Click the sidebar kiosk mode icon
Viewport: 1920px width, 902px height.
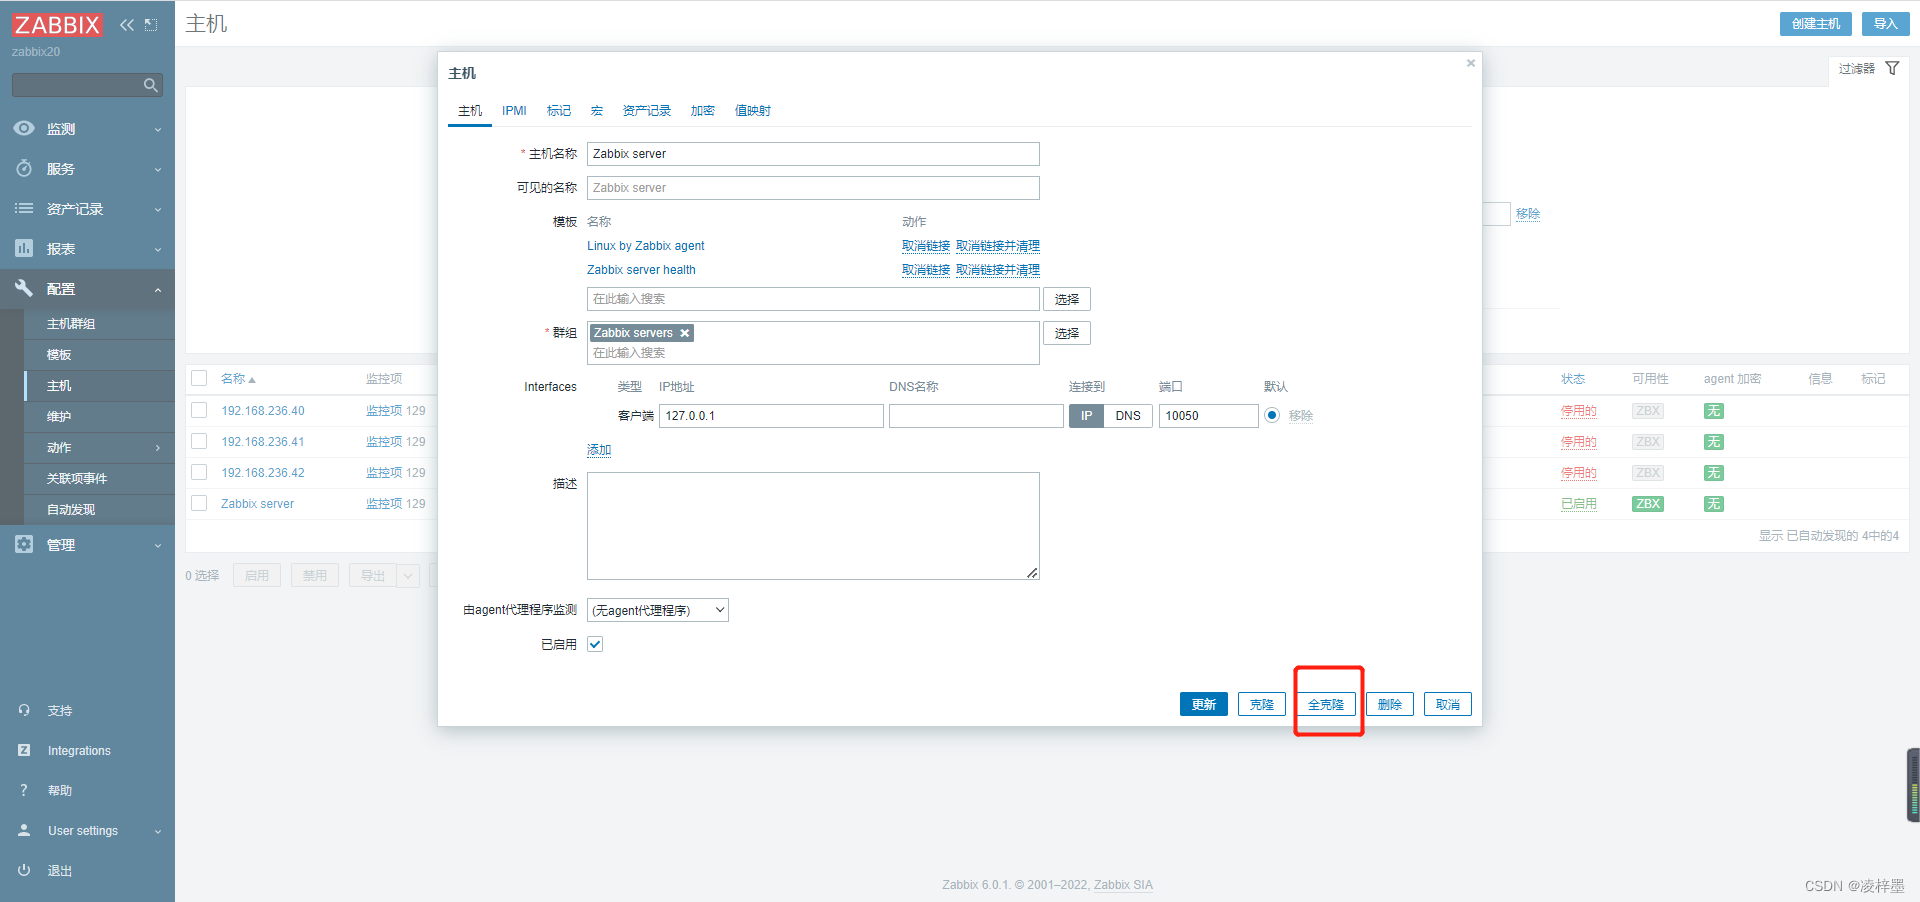151,25
